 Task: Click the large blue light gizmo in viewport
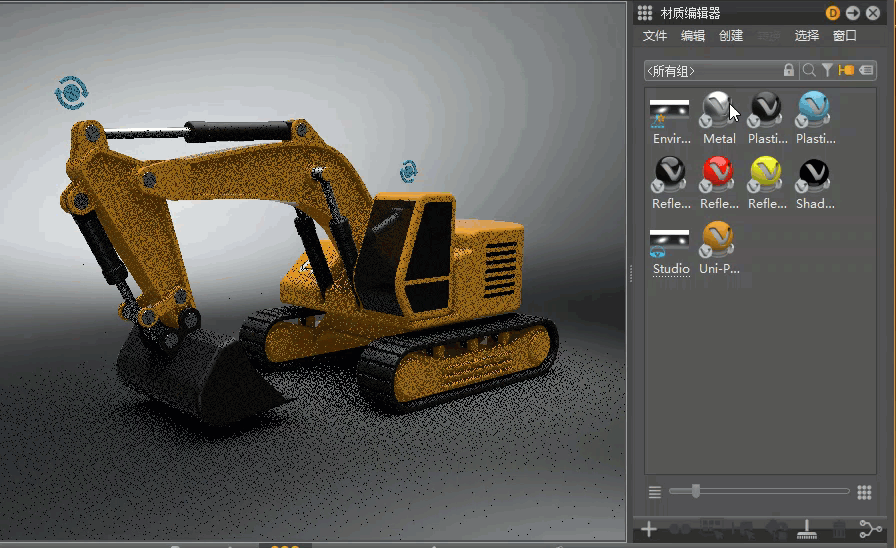point(71,93)
